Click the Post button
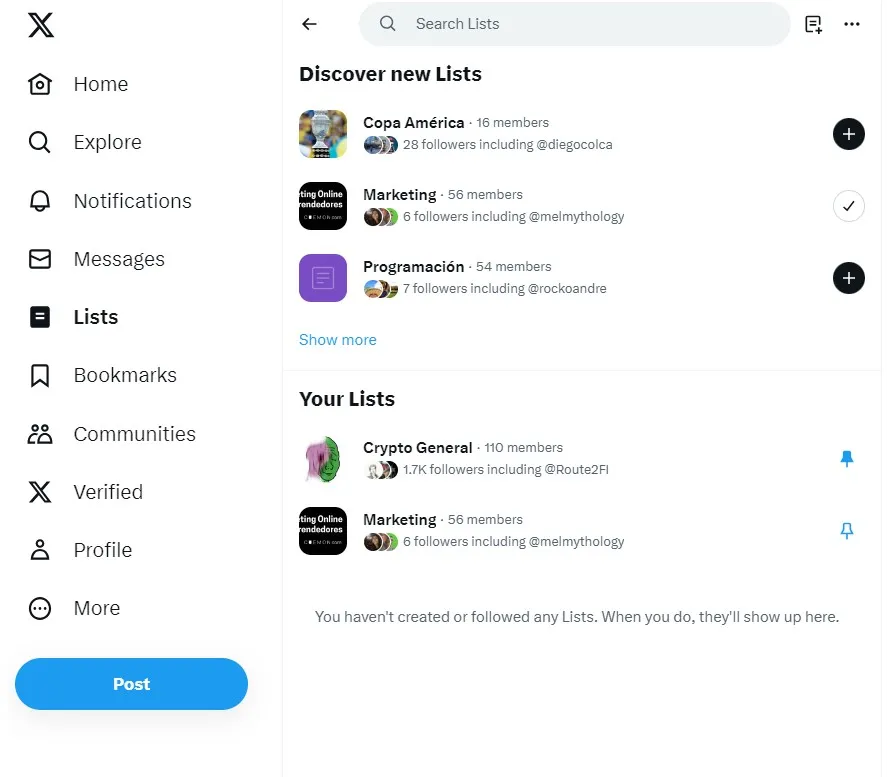 [x=131, y=684]
